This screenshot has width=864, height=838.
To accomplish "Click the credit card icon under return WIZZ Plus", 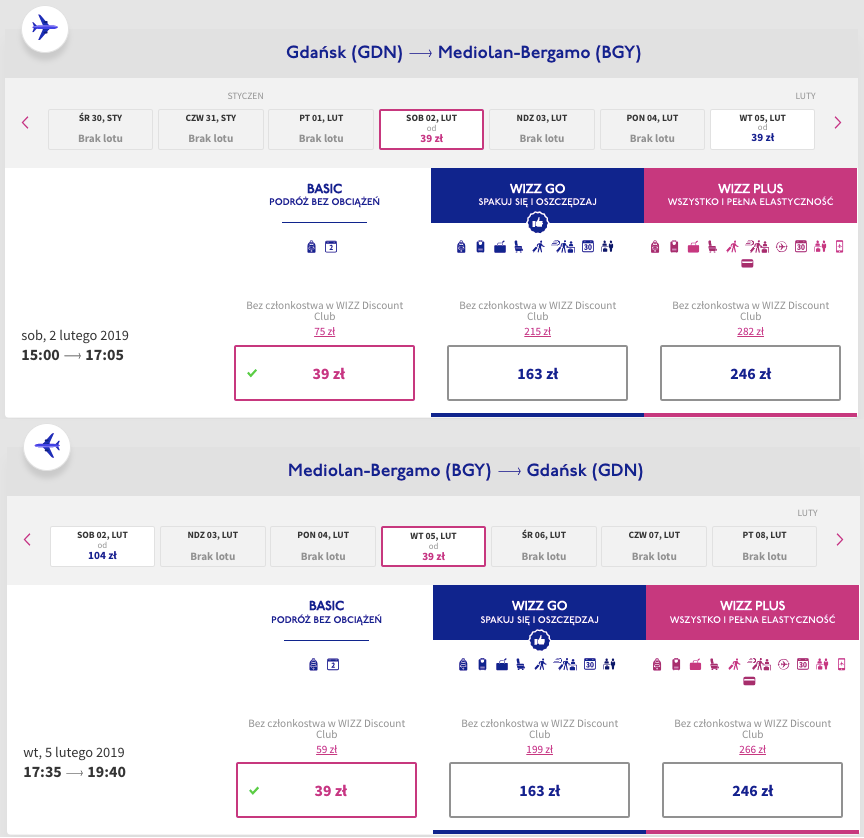I will (748, 682).
